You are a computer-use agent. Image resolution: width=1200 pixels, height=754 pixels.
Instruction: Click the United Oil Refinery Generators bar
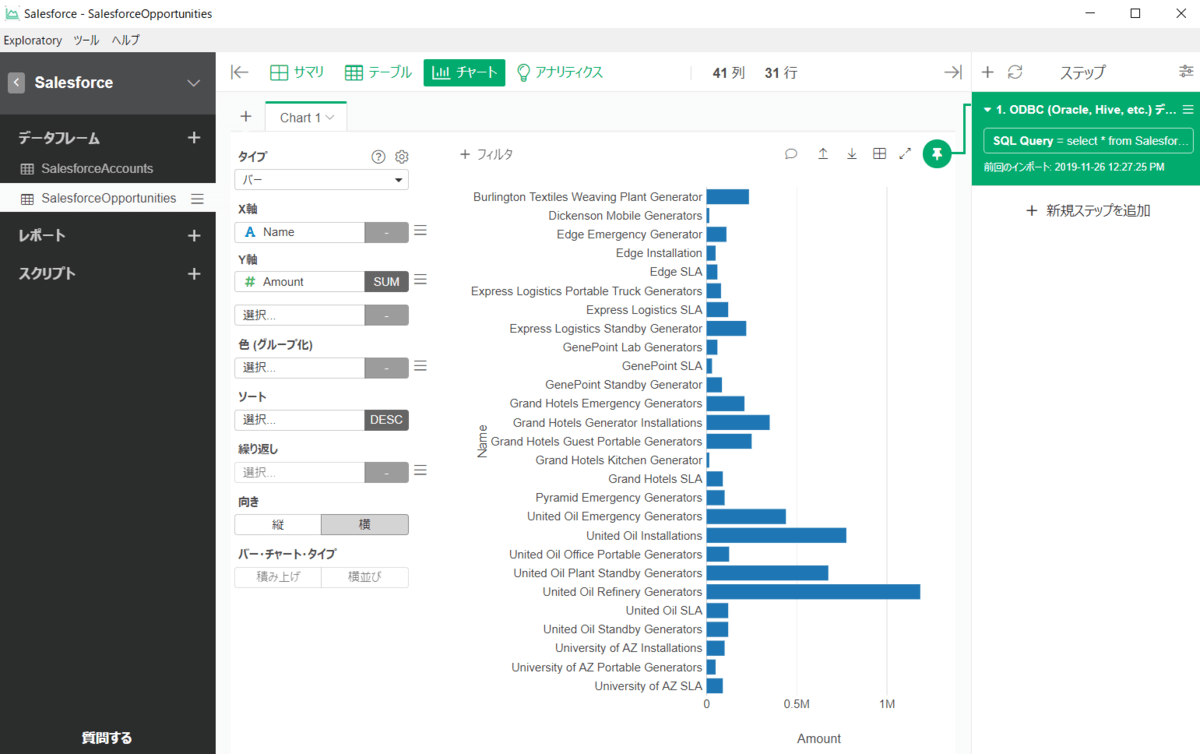[813, 592]
